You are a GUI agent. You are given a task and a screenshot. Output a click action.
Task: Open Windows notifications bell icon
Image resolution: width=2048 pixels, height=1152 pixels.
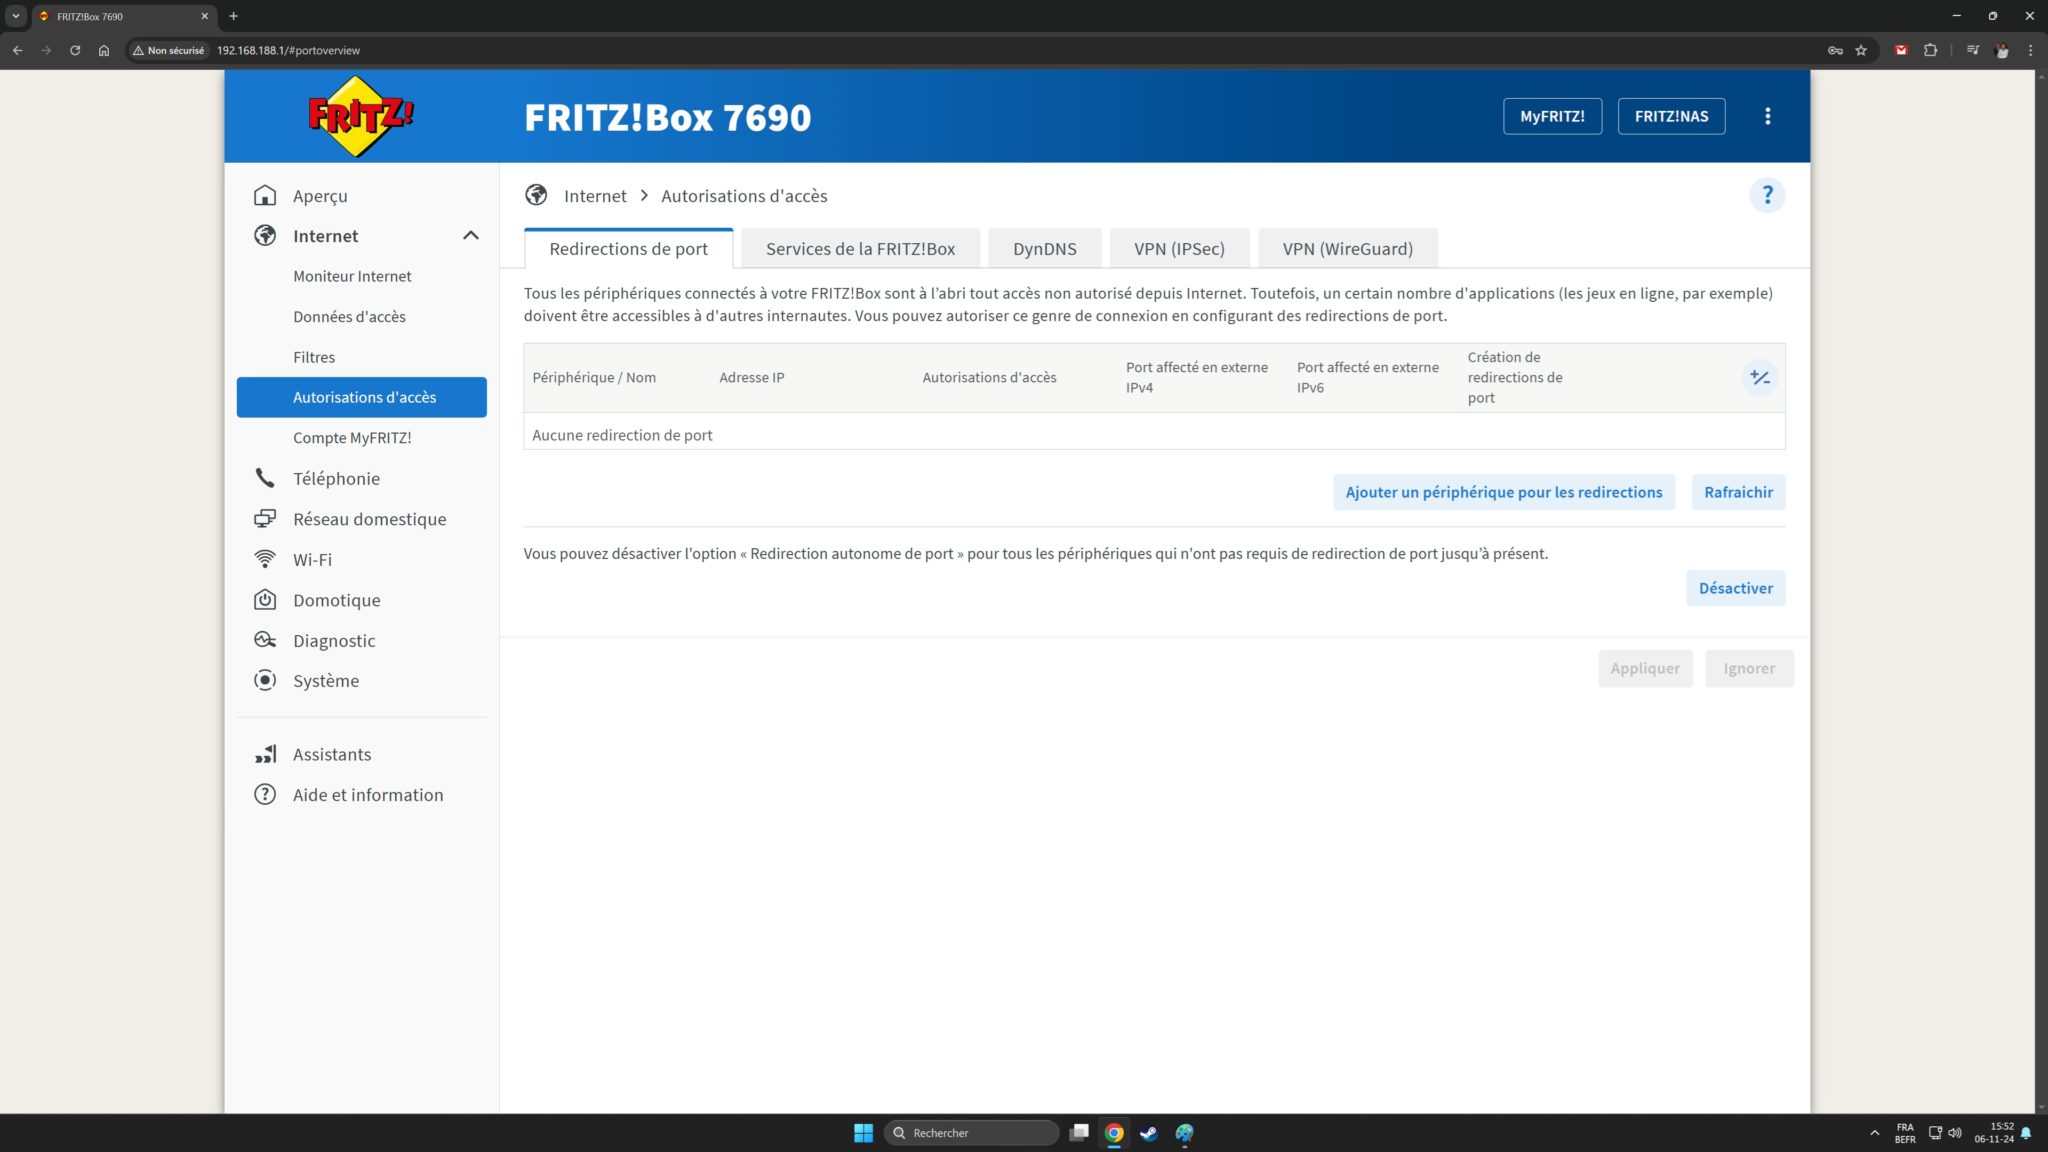[2026, 1133]
